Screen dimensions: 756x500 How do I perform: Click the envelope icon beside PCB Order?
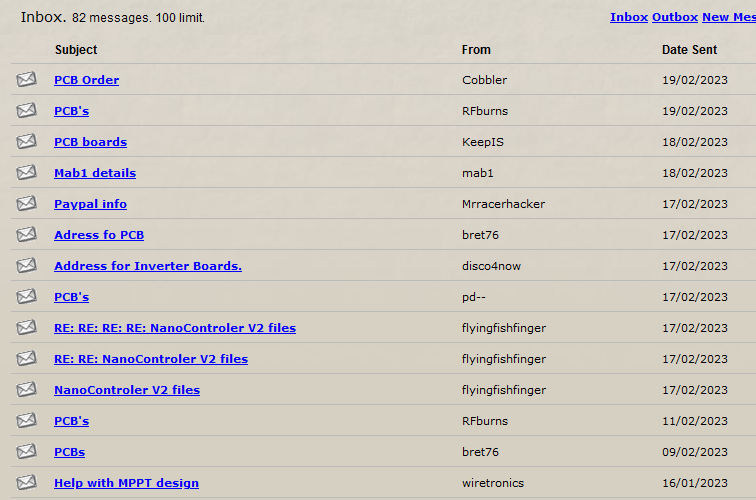[26, 80]
